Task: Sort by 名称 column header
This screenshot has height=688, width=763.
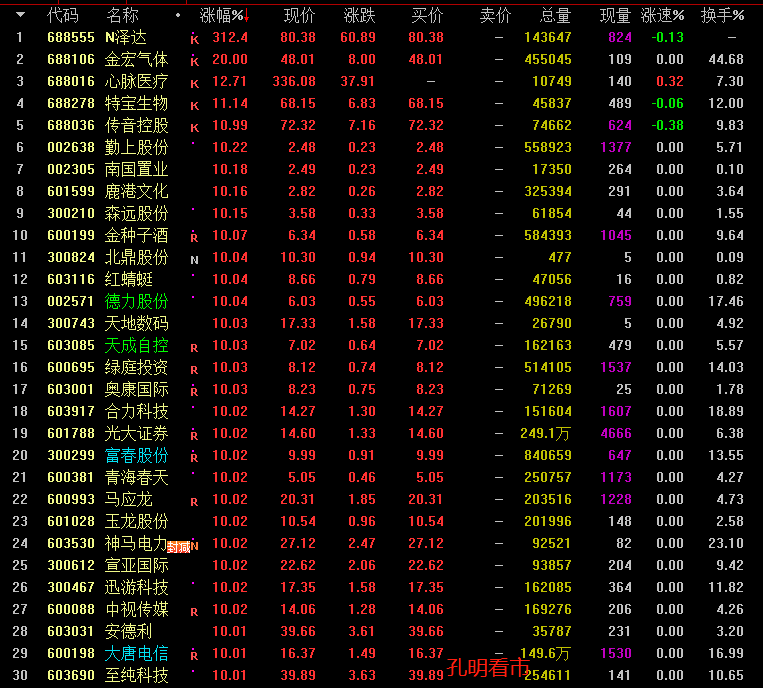Action: [x=122, y=16]
